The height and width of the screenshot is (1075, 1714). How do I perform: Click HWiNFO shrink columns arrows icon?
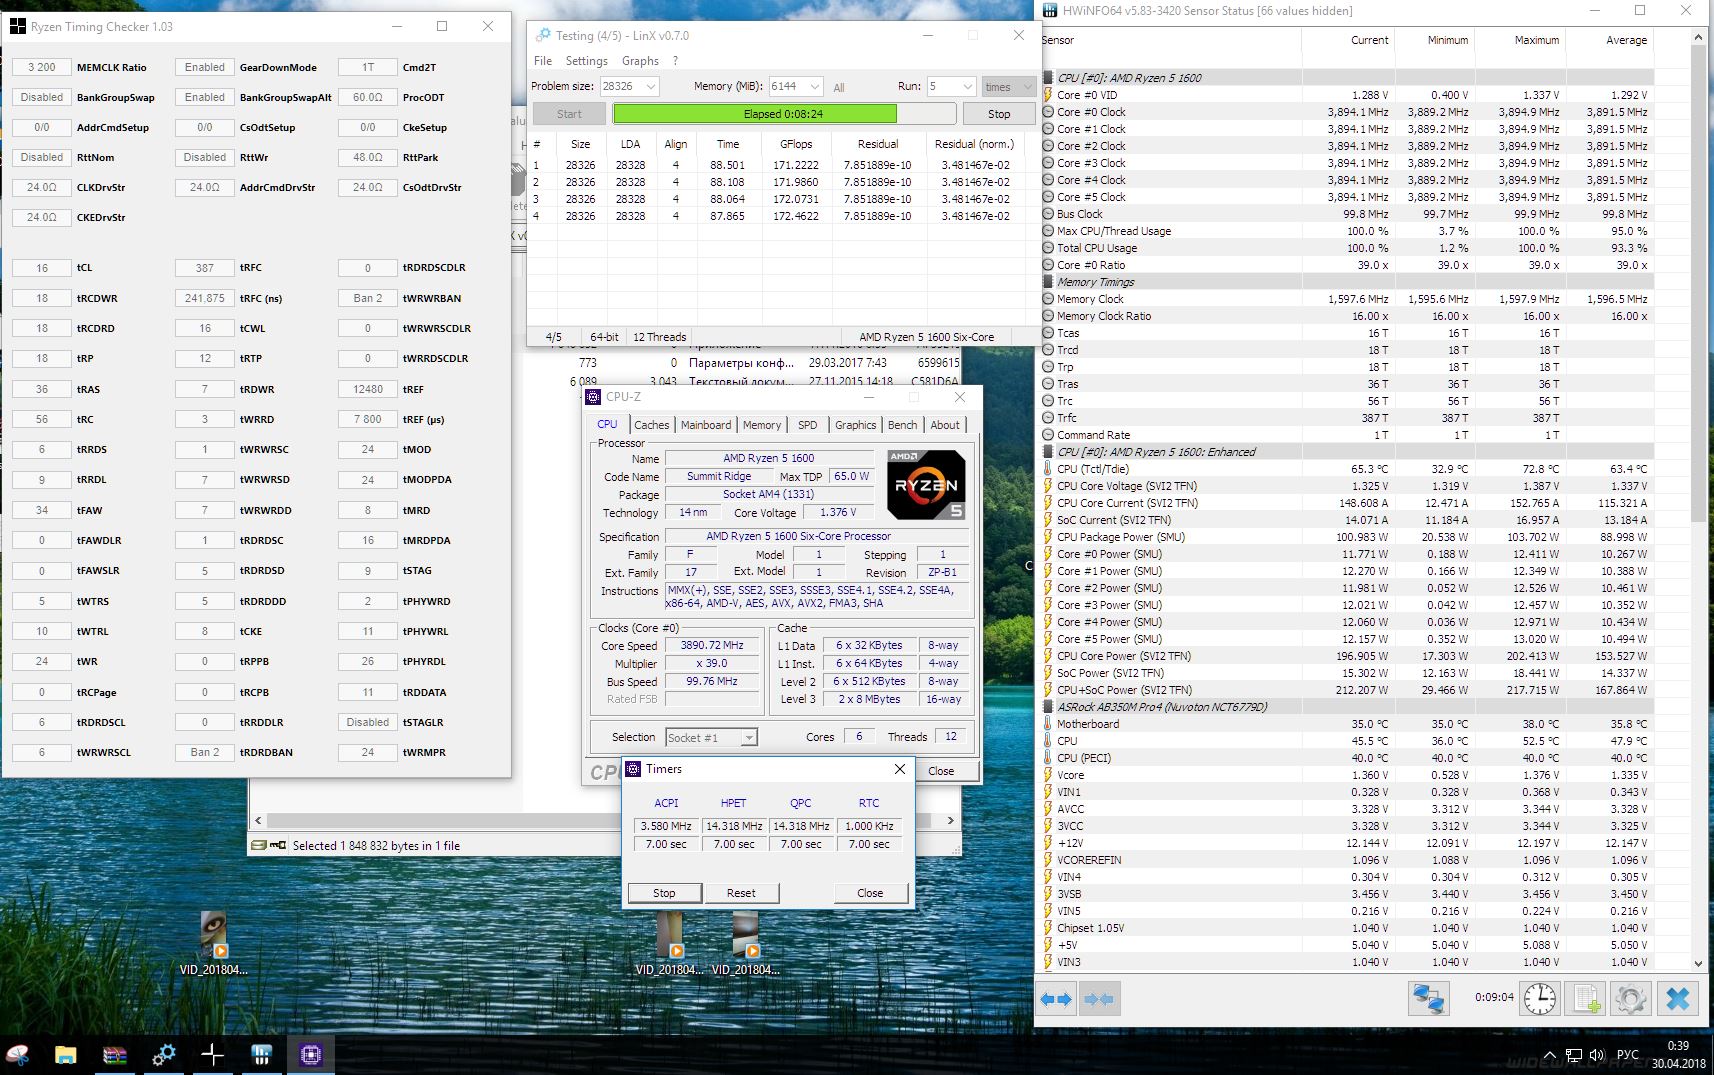[1099, 998]
